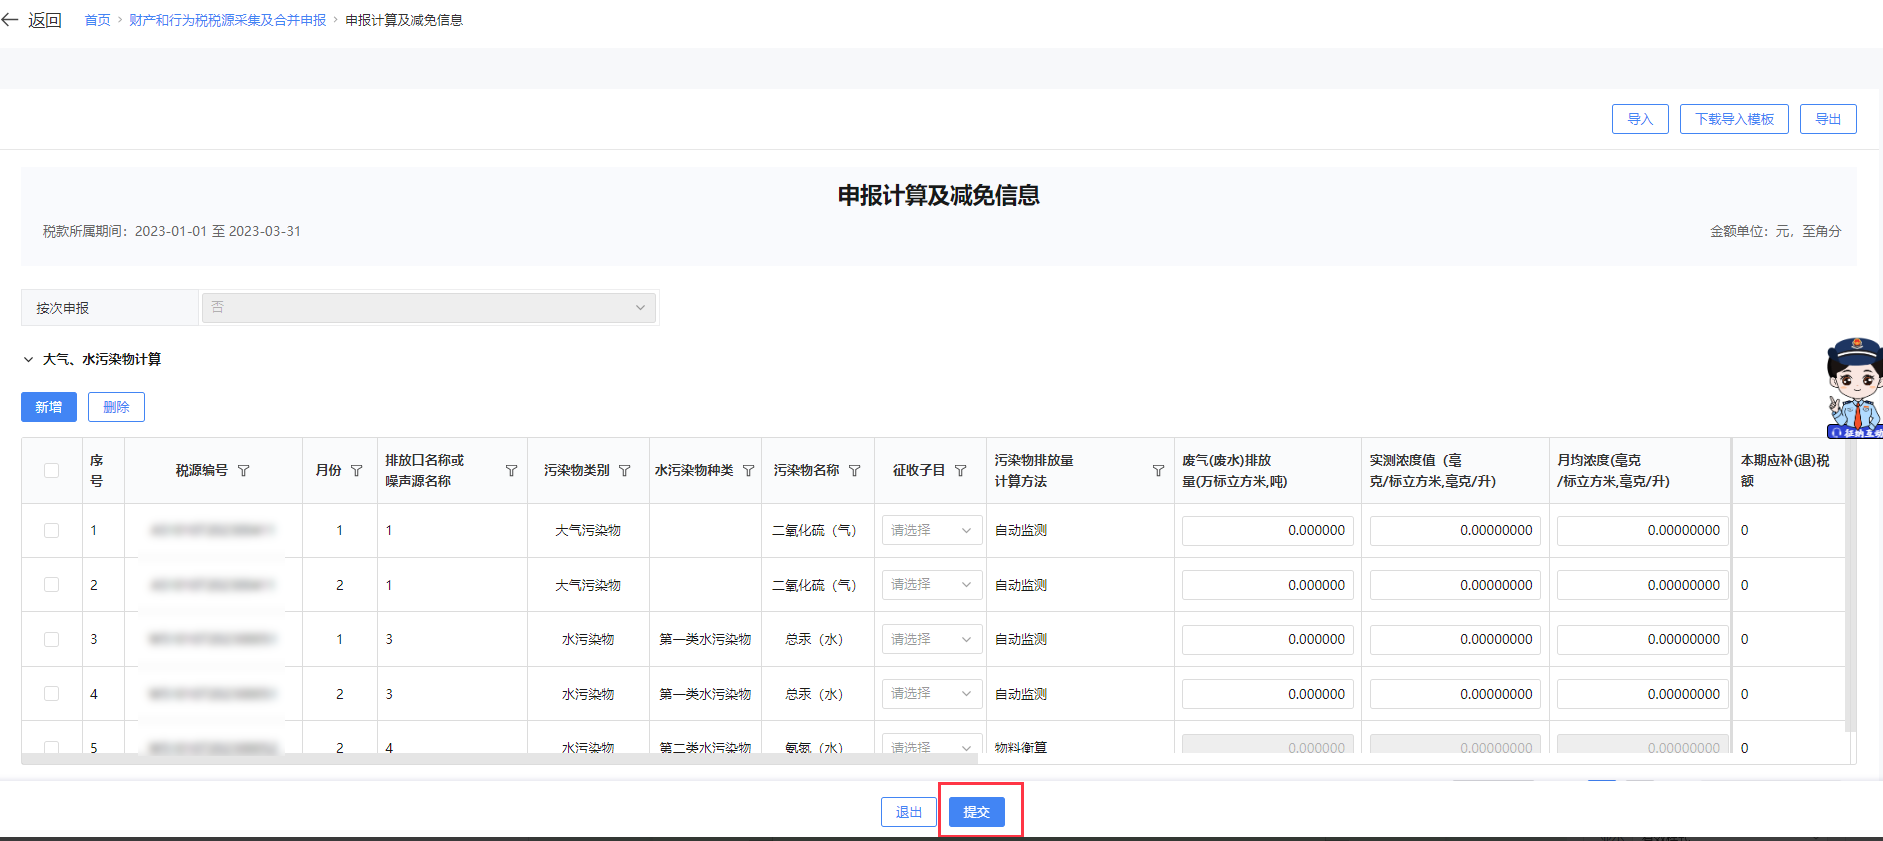Viewport: 1883px width, 841px height.
Task: Filter the 水污染物种类 column
Action: point(749,471)
